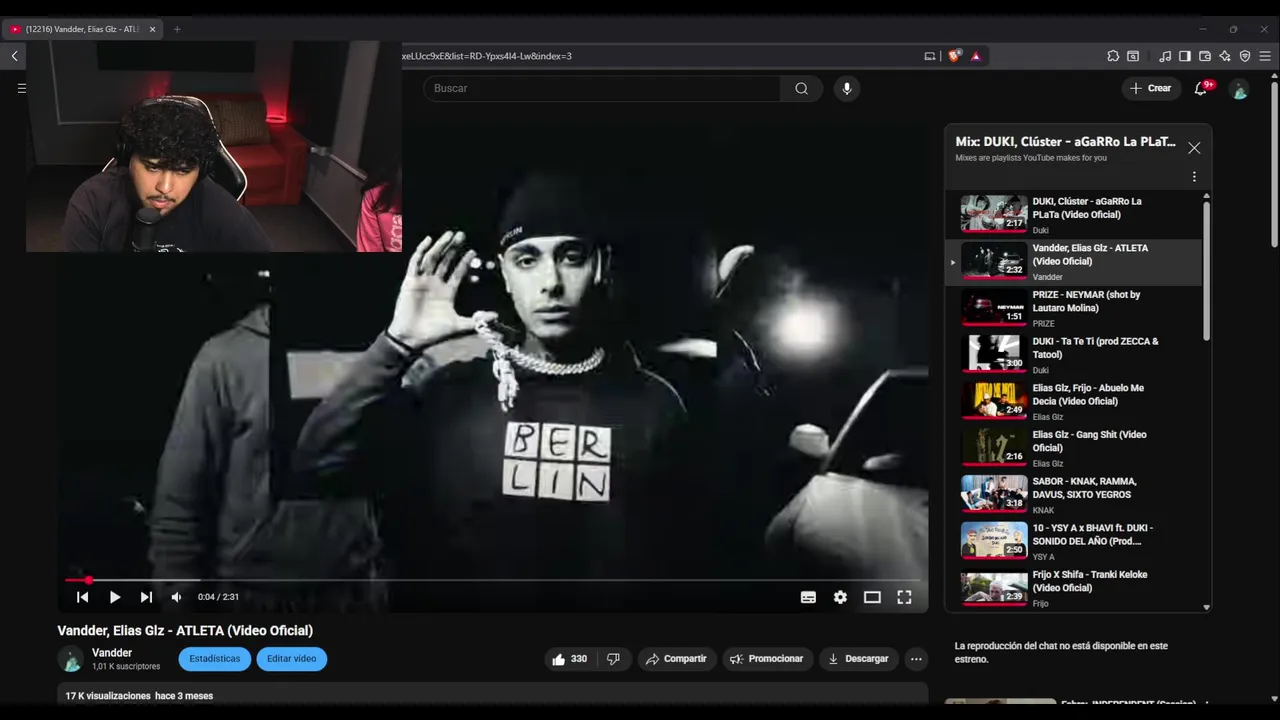This screenshot has width=1280, height=720.
Task: Select DUKI - Ta Te Ti in playlist
Action: (x=1074, y=355)
